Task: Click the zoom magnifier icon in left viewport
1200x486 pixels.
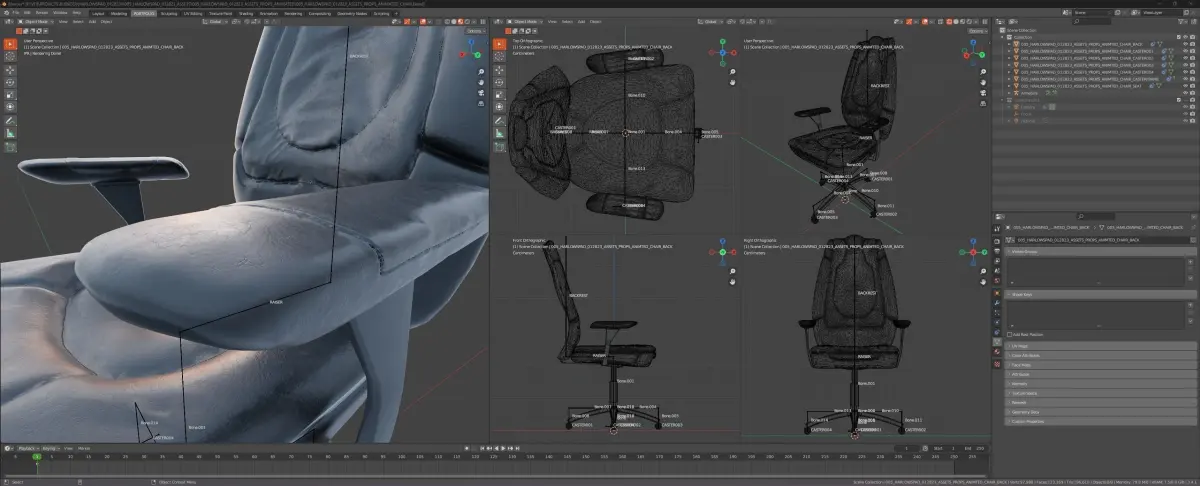Action: pos(481,72)
